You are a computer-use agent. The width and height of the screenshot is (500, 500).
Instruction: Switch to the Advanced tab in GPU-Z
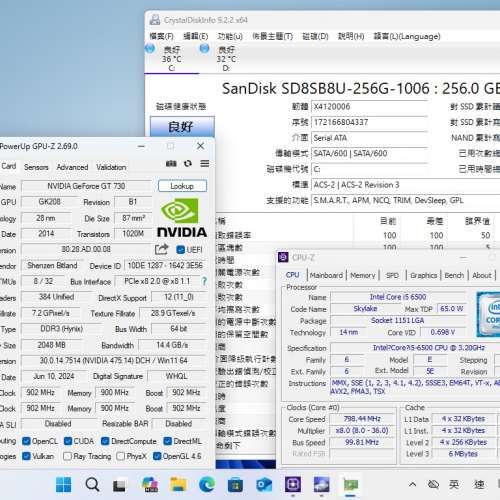tap(72, 167)
